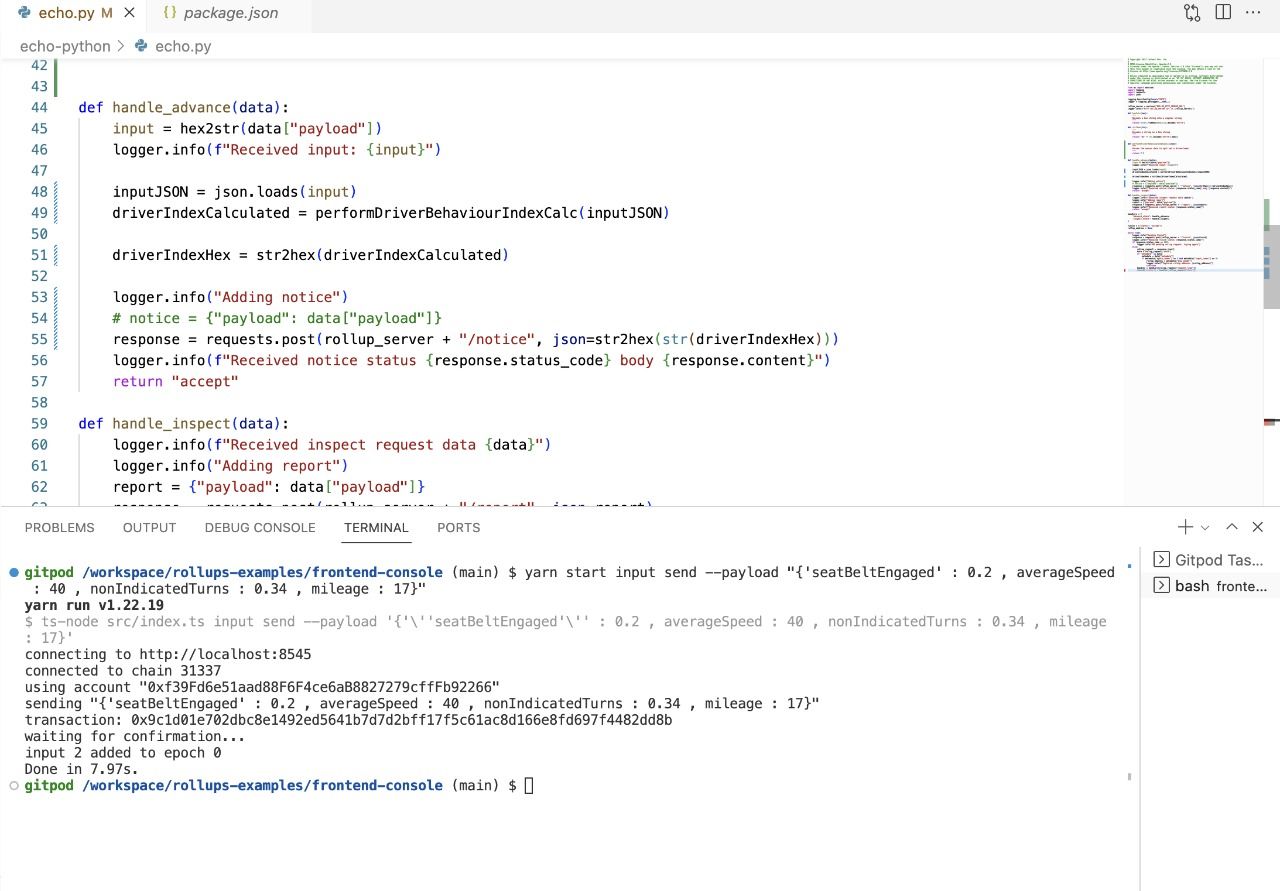The width and height of the screenshot is (1280, 891).
Task: Open the terminal launch profile dropdown chevron
Action: [x=1205, y=527]
